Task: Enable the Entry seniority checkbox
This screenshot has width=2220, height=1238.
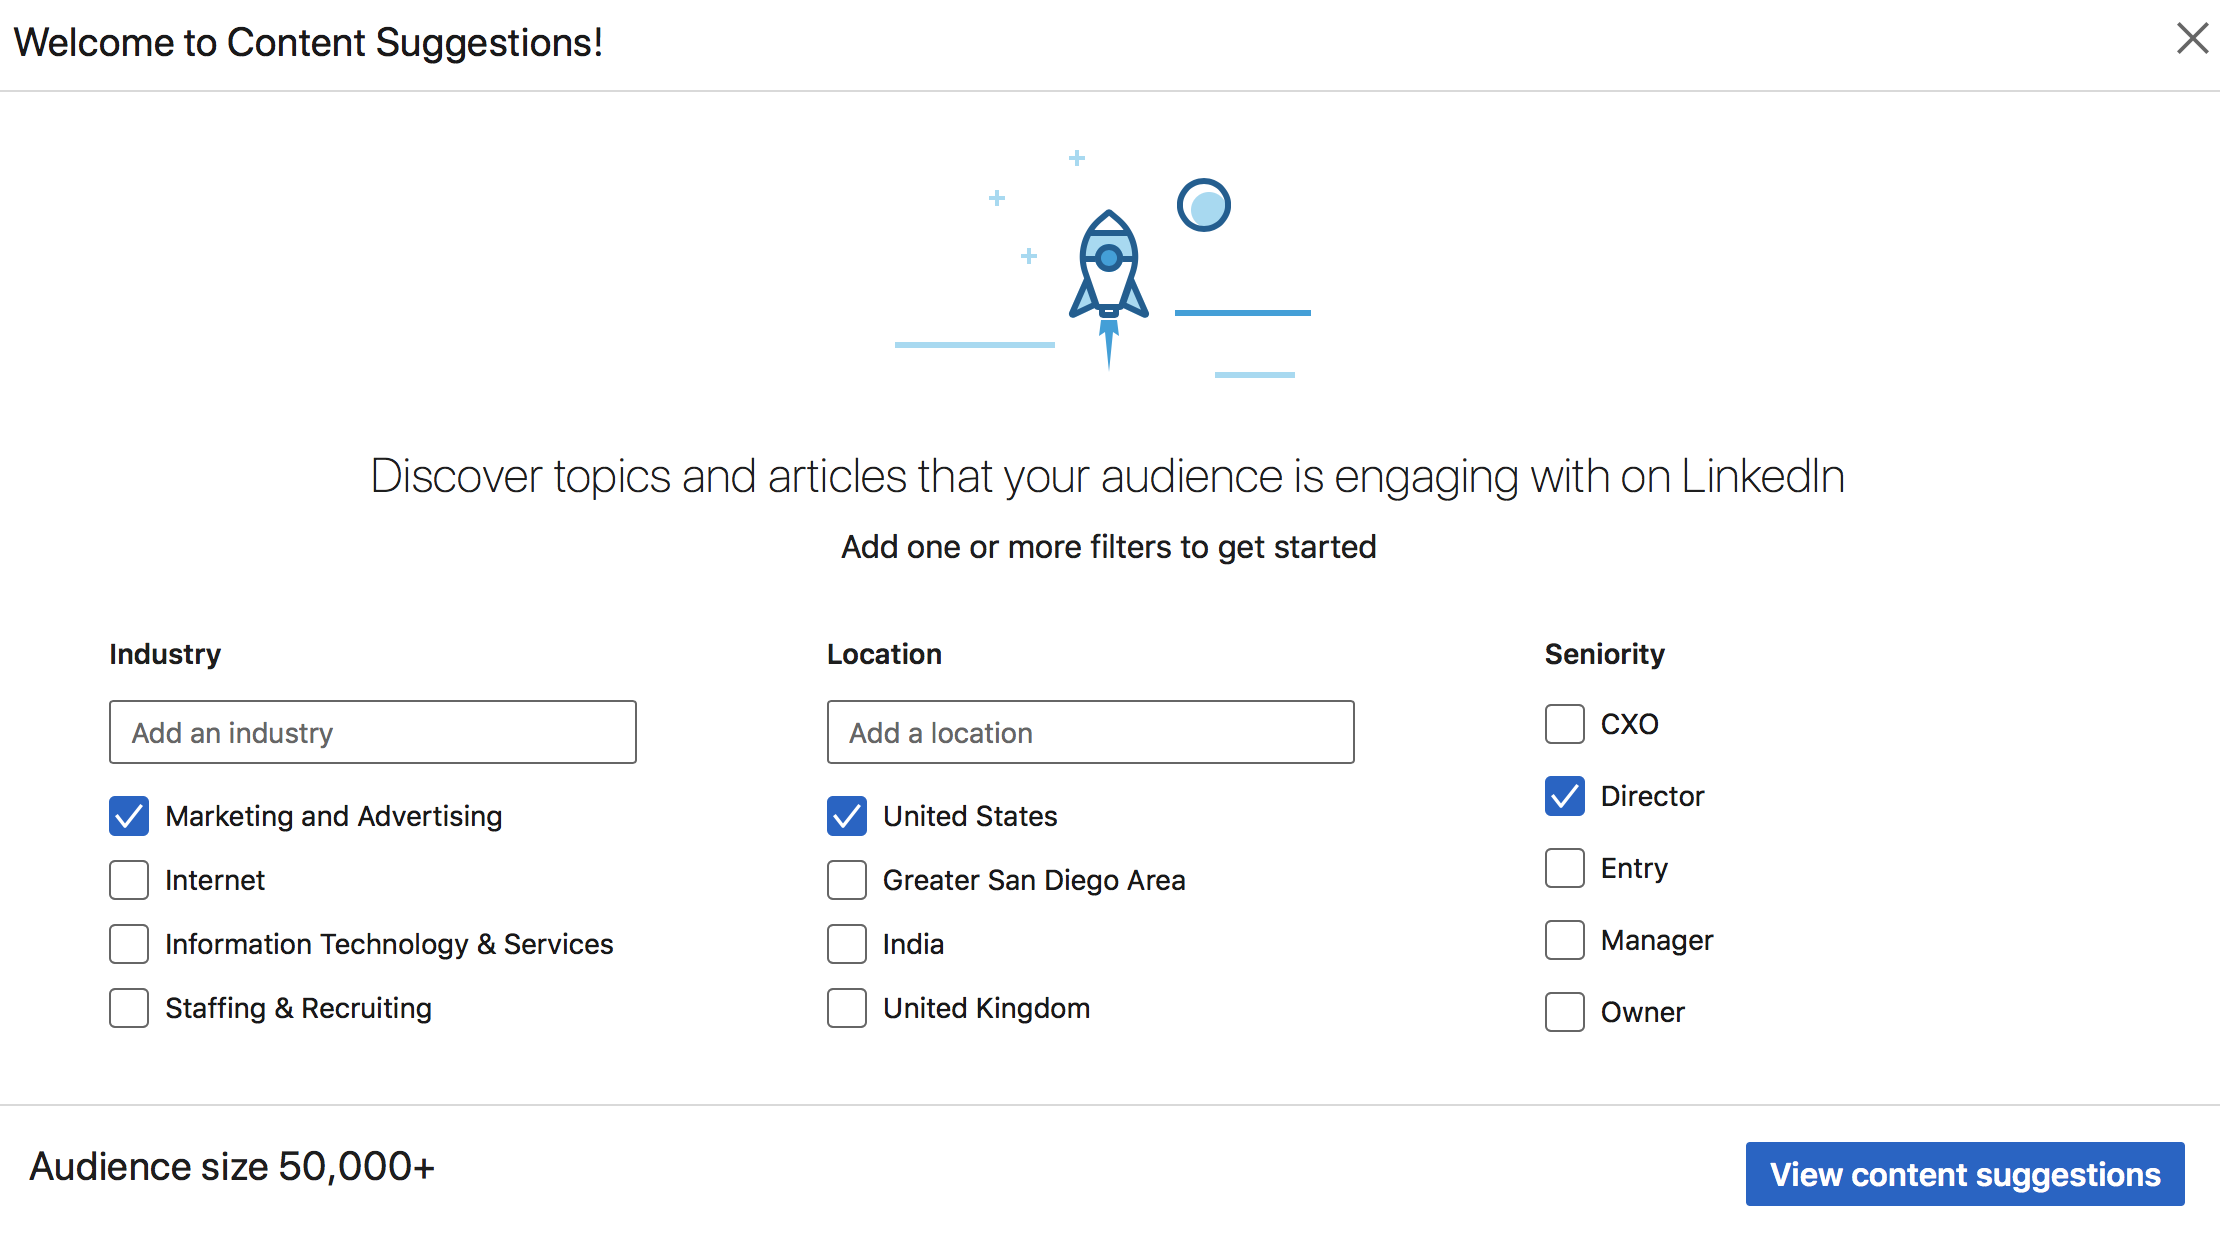Action: [1564, 868]
